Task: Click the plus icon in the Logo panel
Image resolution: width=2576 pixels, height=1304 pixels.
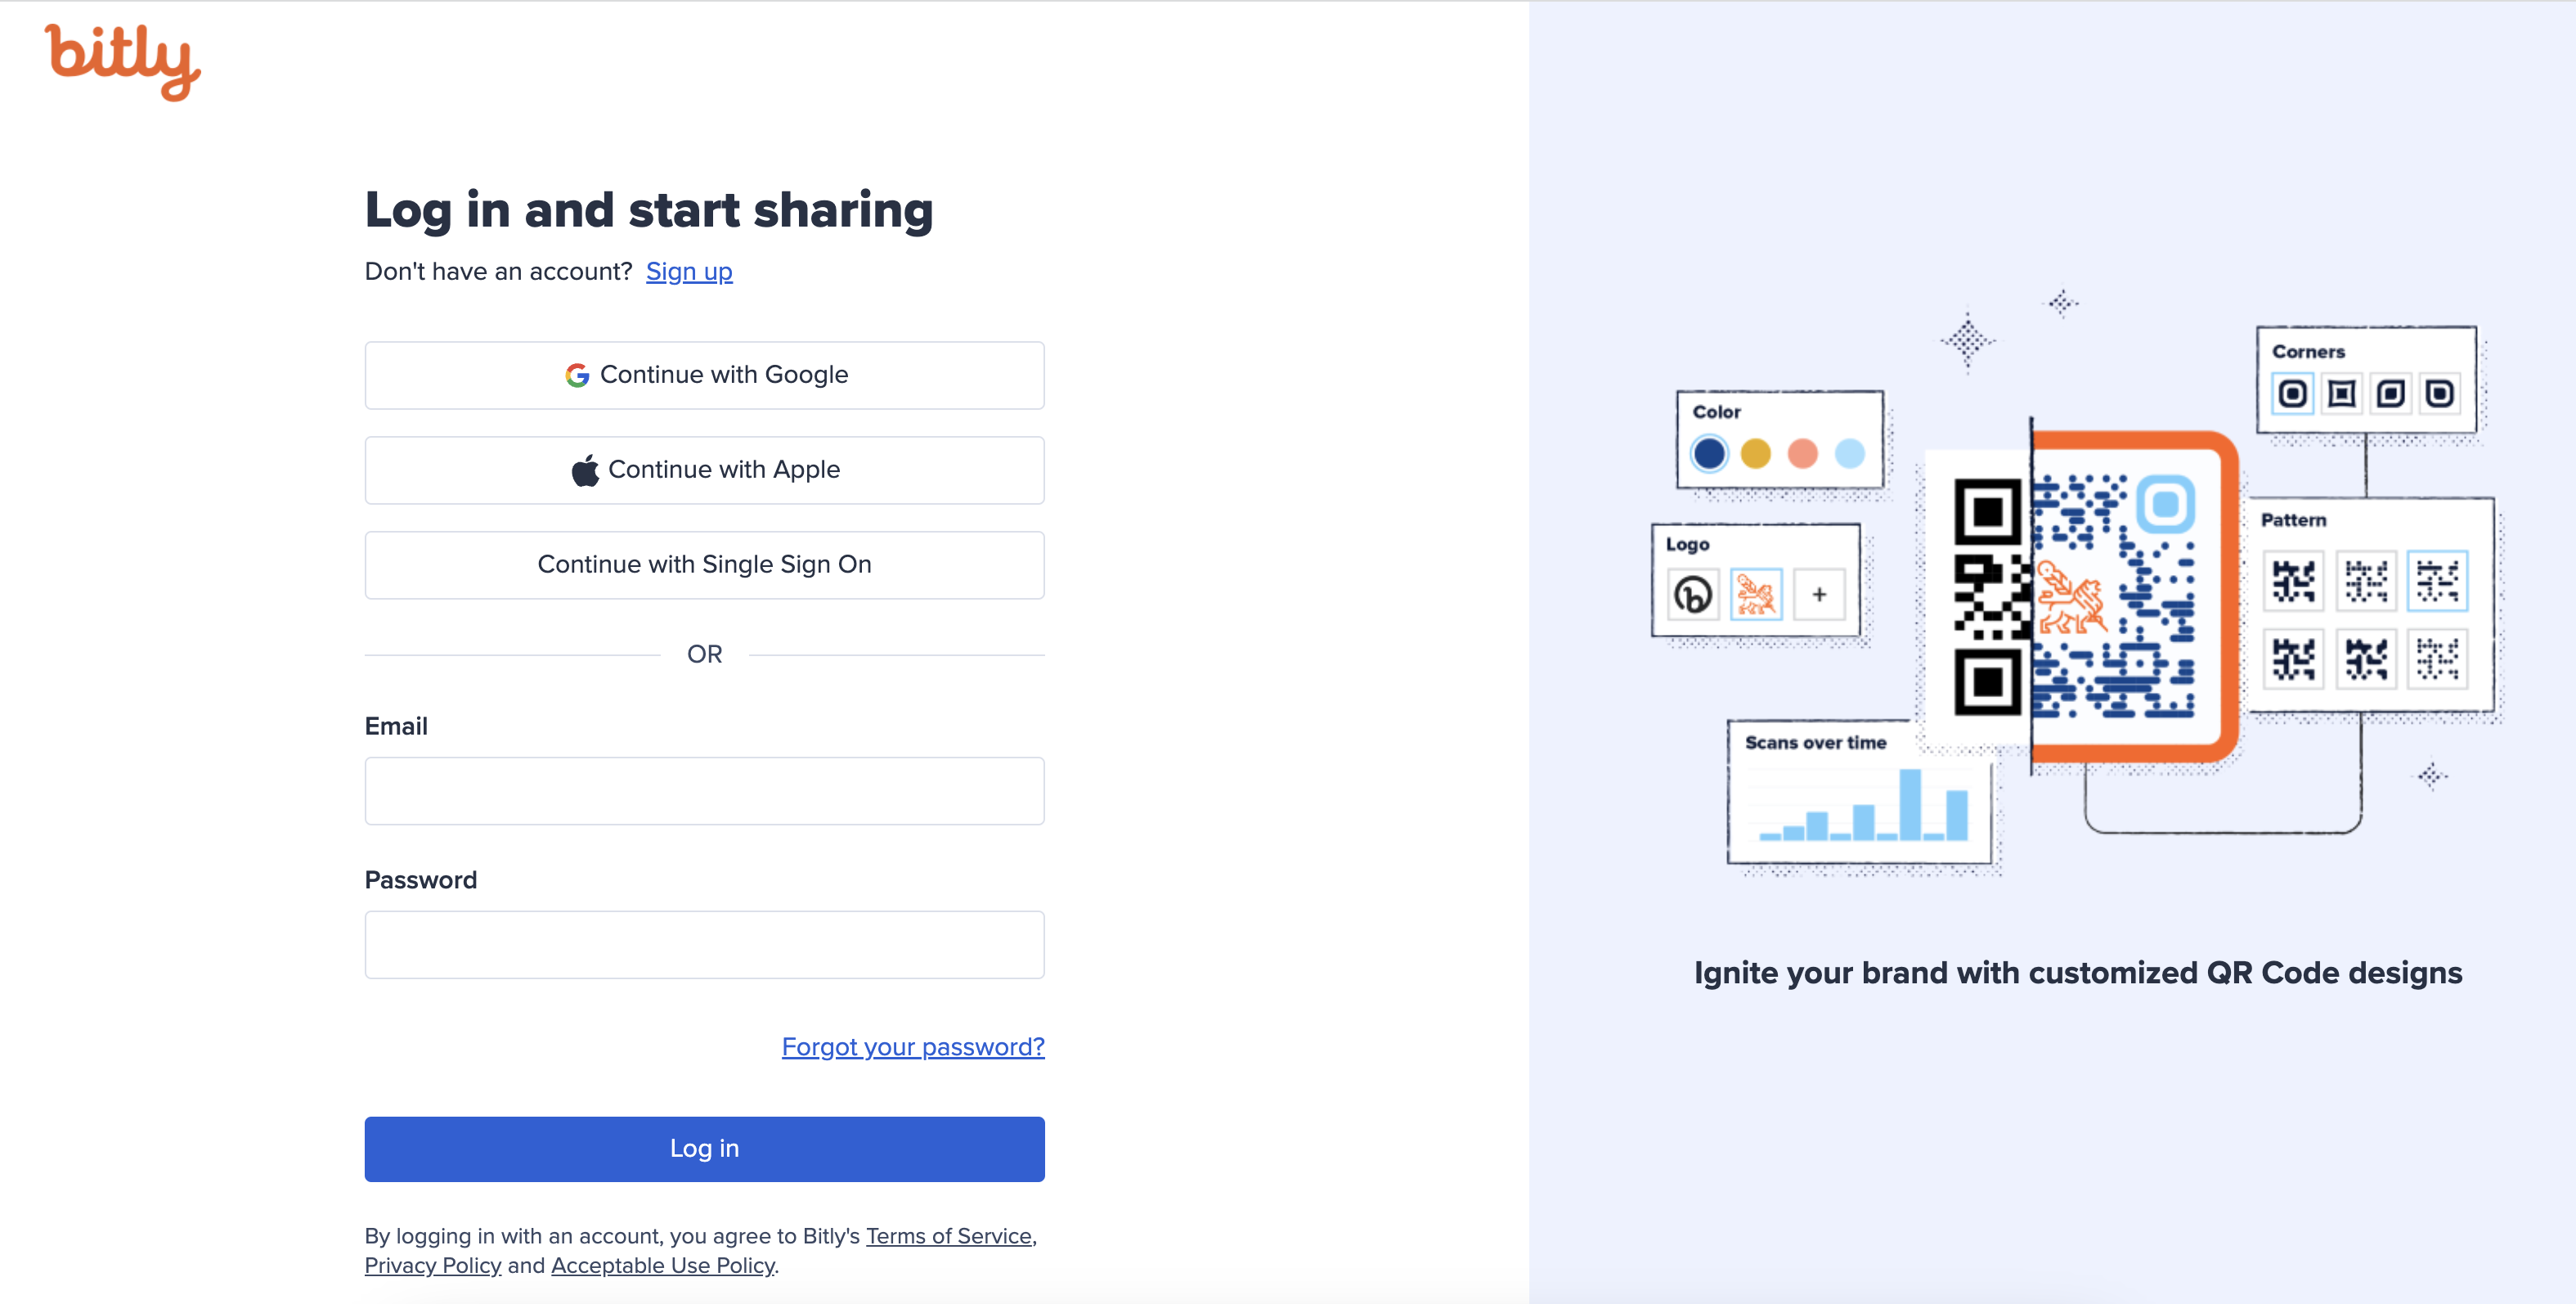Action: pos(1819,595)
